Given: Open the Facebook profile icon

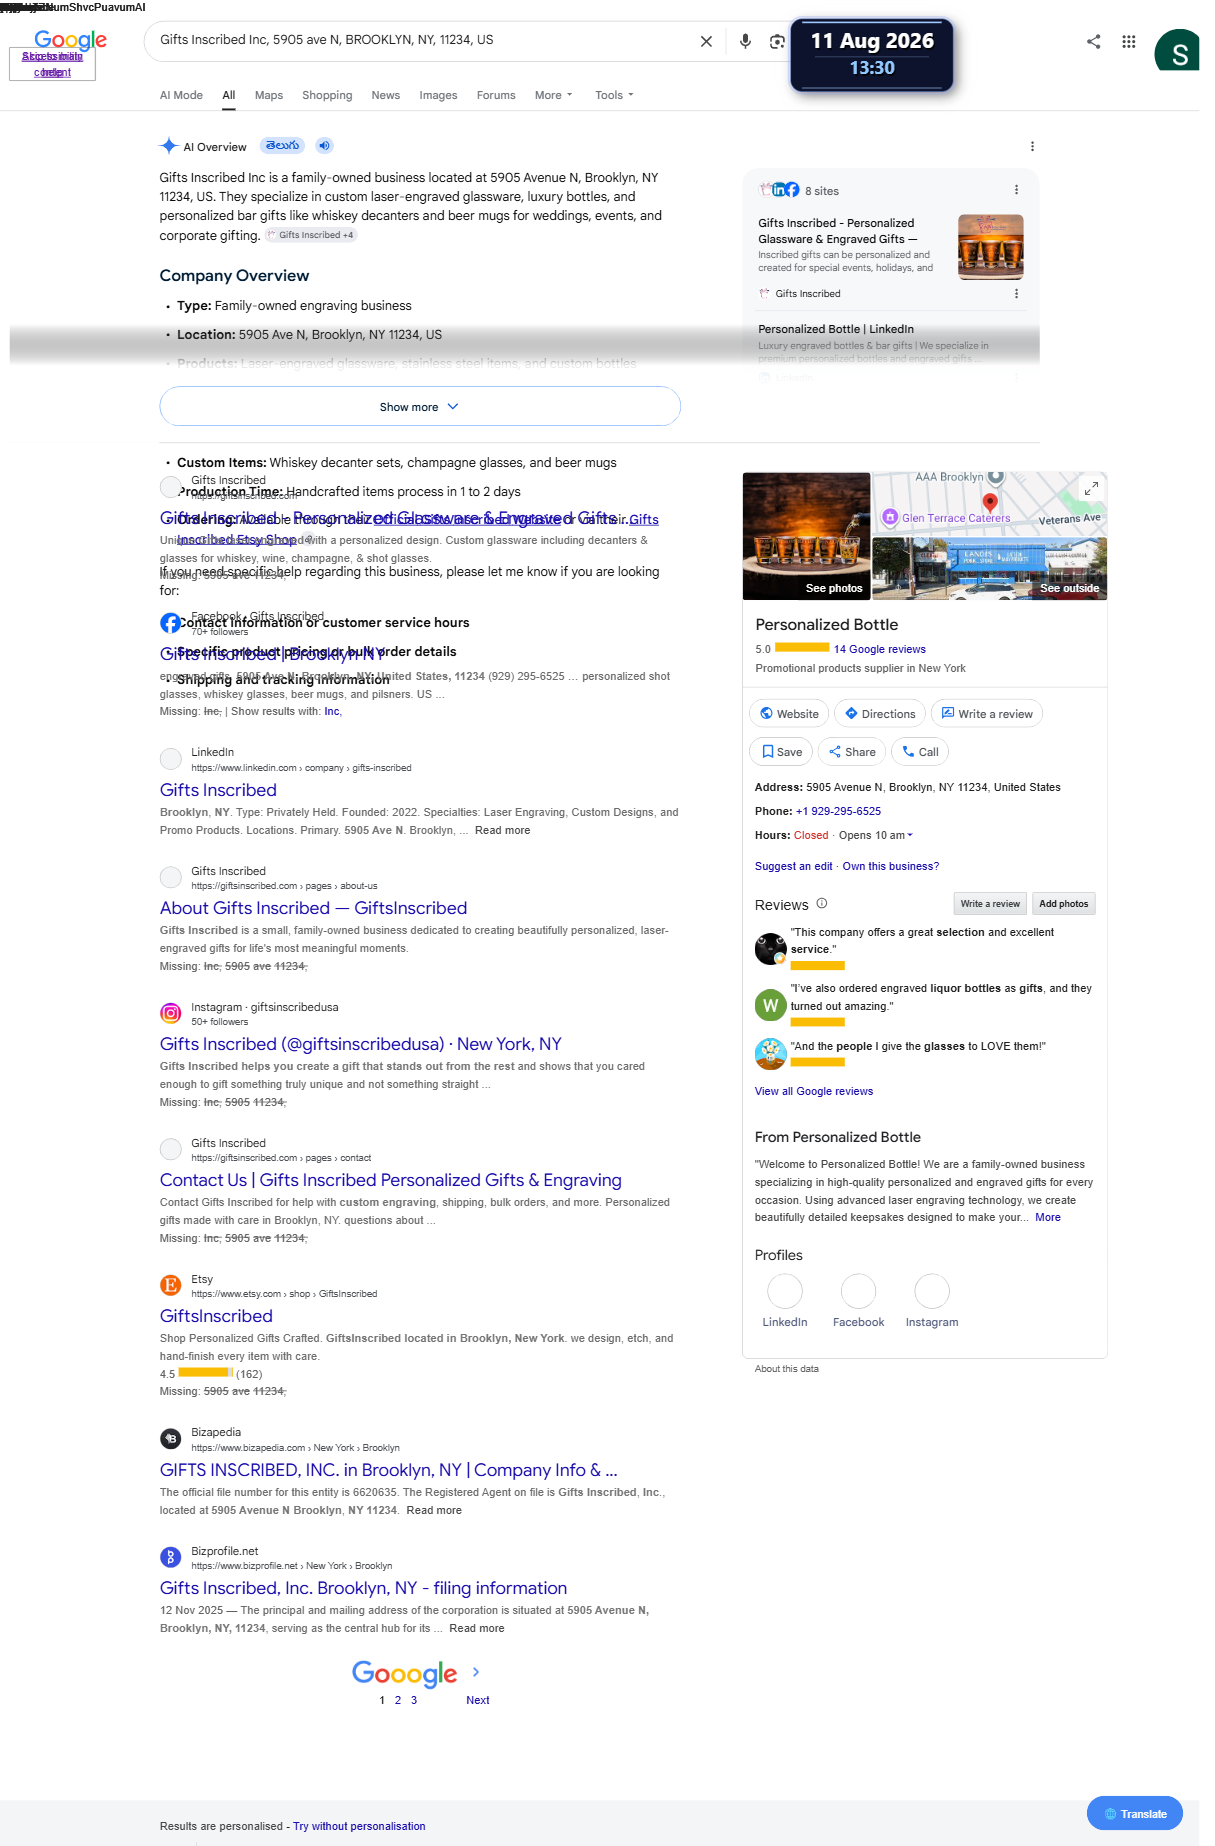Looking at the screenshot, I should pos(858,1291).
